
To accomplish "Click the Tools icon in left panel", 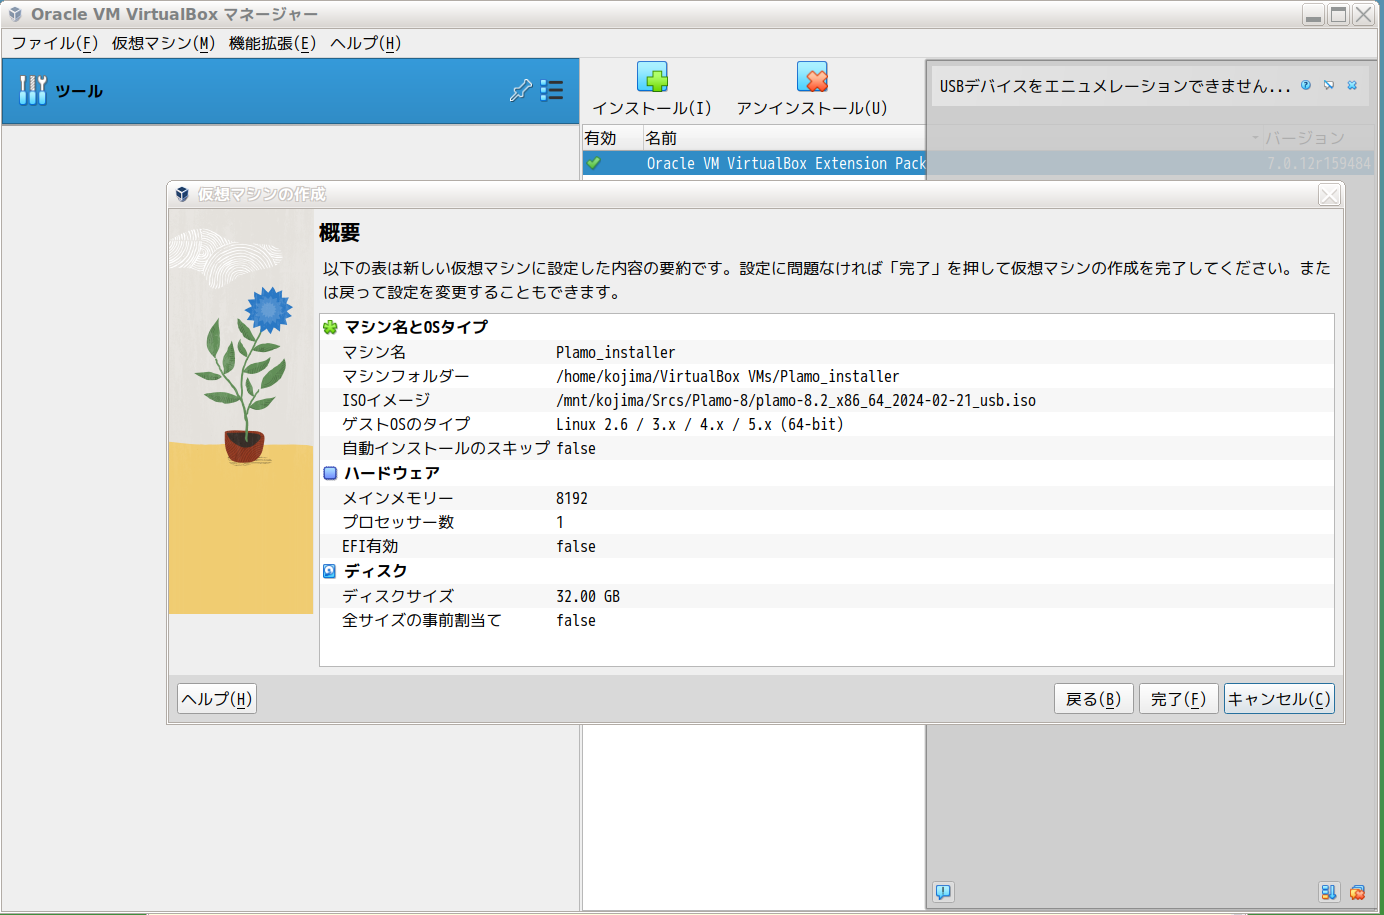I will [32, 90].
